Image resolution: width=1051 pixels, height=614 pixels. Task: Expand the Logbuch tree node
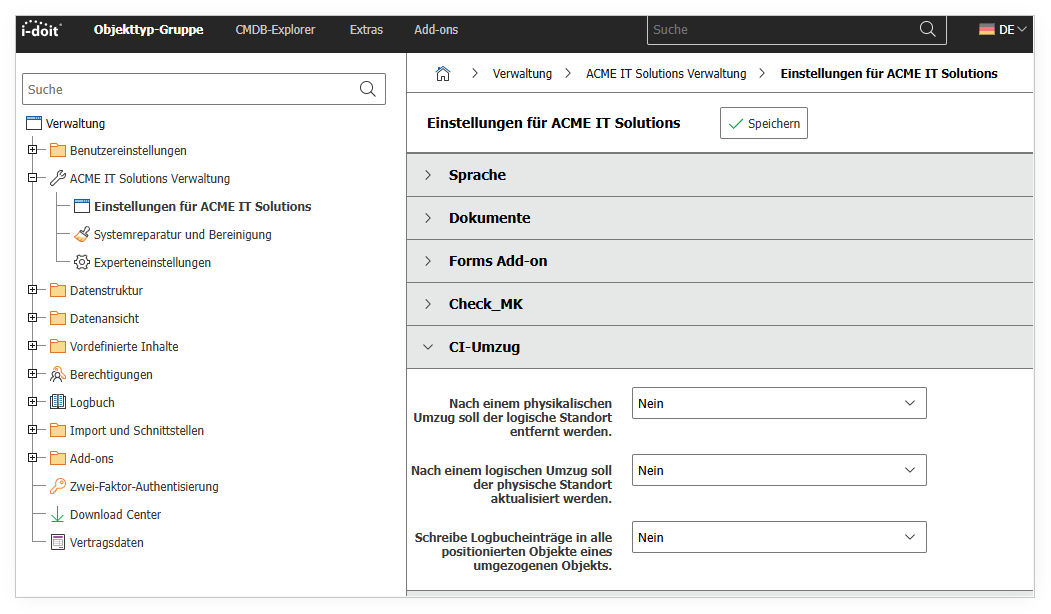click(32, 402)
